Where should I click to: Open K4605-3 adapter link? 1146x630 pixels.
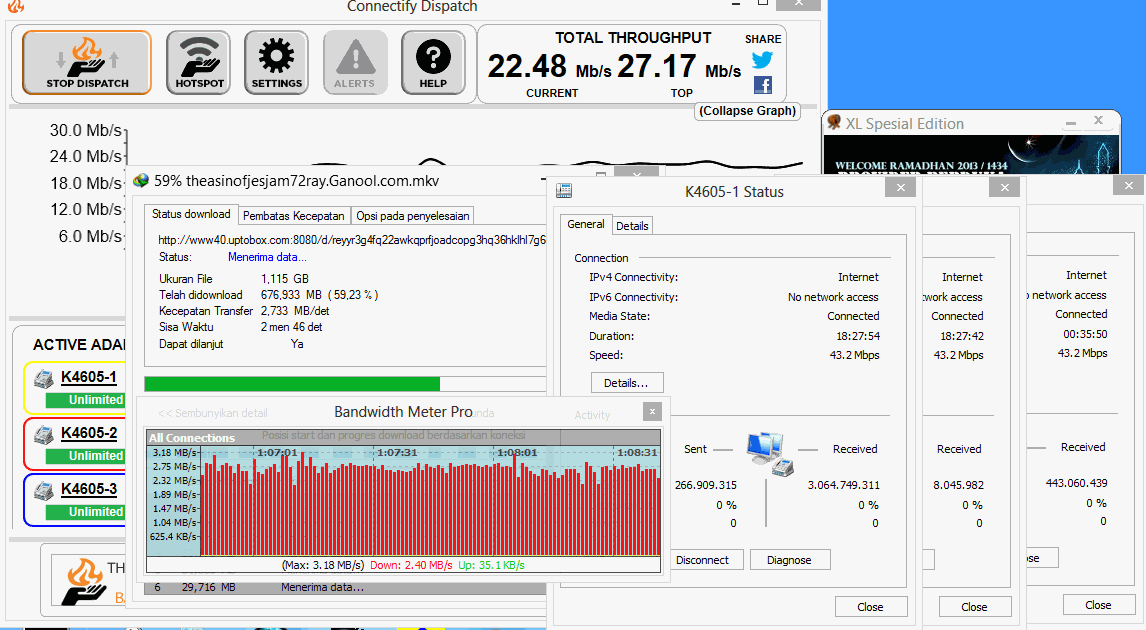point(88,489)
